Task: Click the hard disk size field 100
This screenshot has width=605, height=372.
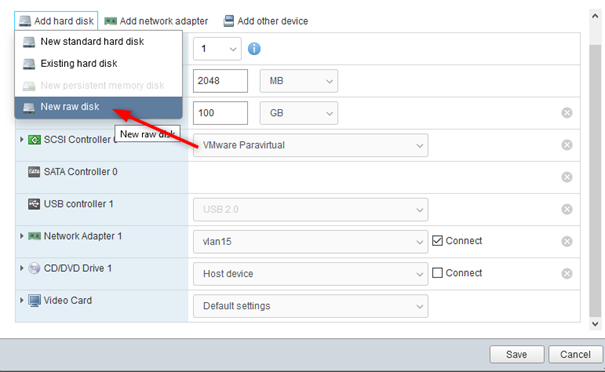Action: click(220, 113)
